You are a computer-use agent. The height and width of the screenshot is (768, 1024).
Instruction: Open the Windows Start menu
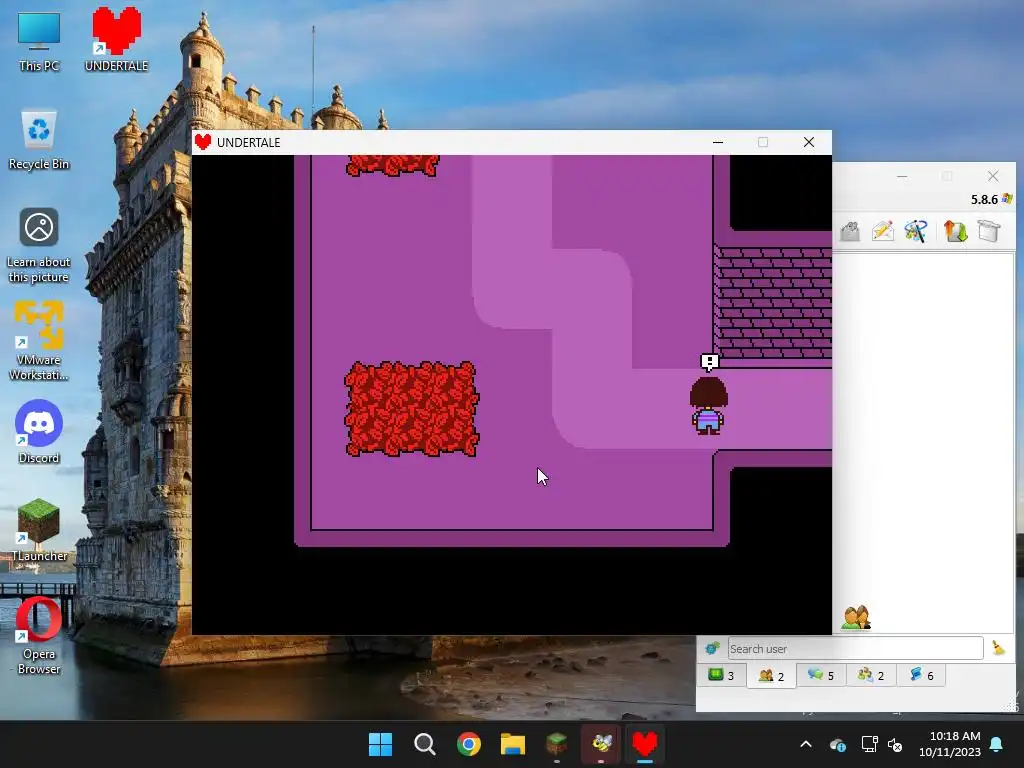coord(380,744)
